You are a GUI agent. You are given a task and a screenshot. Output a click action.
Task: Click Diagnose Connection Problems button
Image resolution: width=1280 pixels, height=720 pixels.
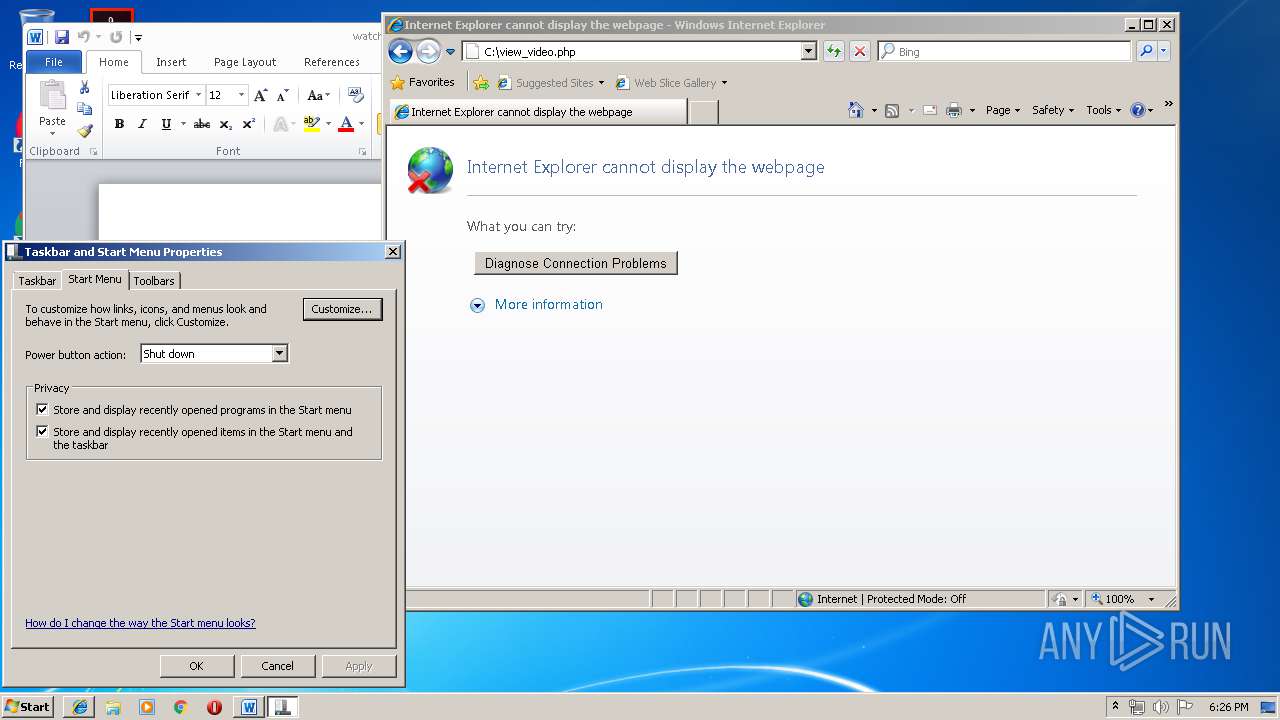576,263
